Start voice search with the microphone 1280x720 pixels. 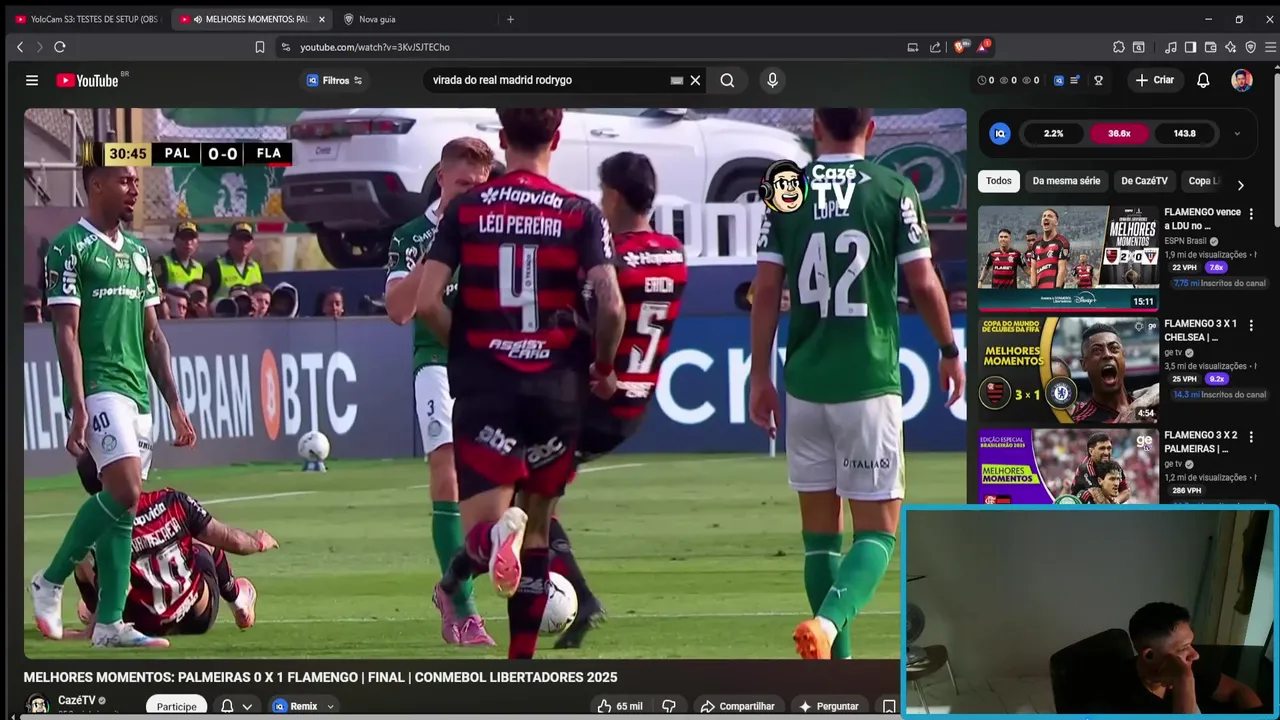coord(772,80)
